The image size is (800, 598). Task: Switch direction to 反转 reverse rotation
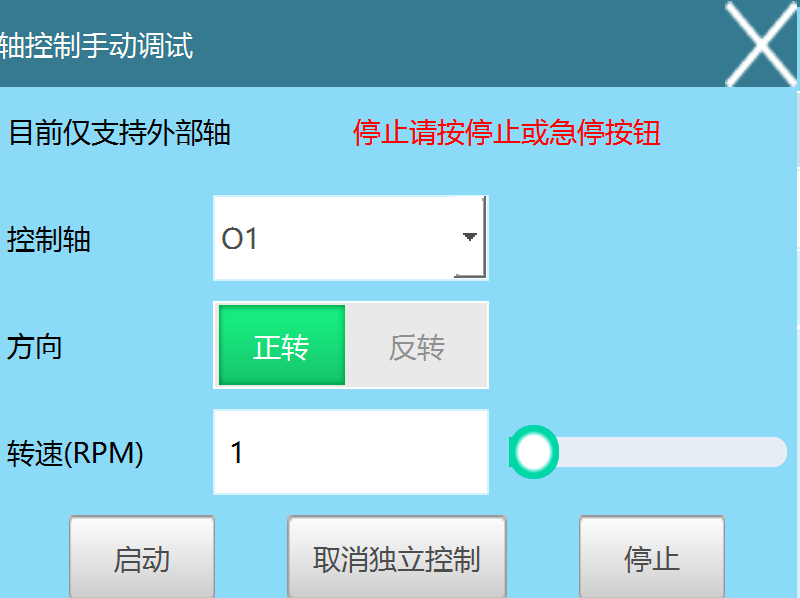click(417, 346)
